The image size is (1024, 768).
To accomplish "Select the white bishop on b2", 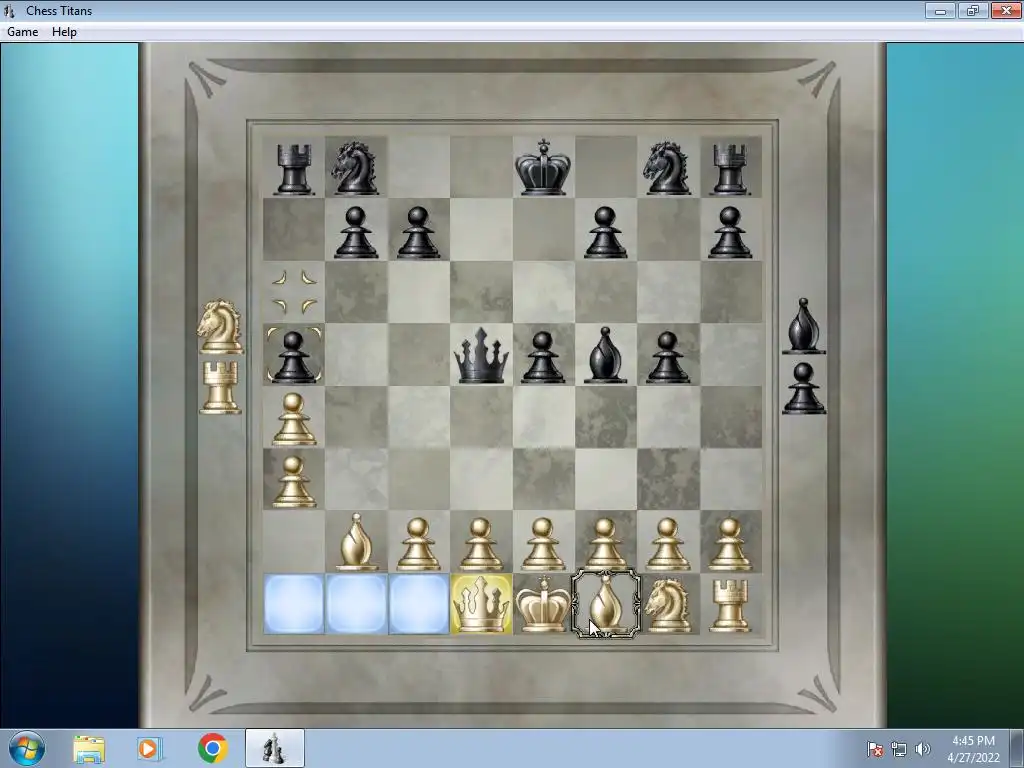I will [x=356, y=542].
